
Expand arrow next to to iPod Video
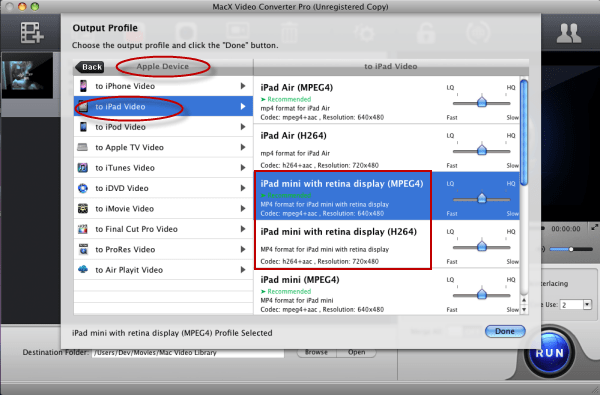243,127
